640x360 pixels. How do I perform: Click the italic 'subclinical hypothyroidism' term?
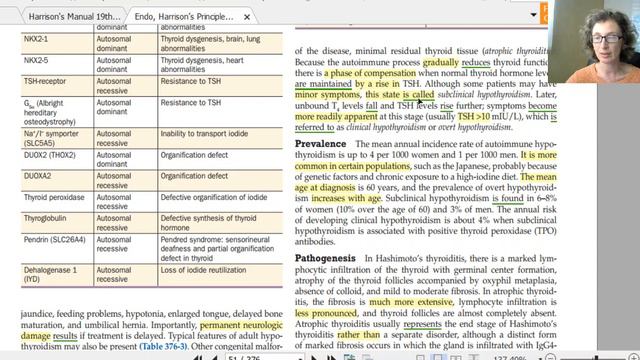pos(484,95)
